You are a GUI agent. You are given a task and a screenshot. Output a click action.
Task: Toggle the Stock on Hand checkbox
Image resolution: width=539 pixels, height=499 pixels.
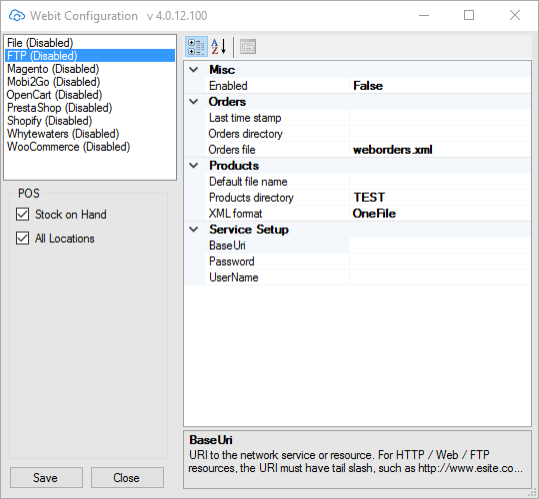tap(22, 214)
